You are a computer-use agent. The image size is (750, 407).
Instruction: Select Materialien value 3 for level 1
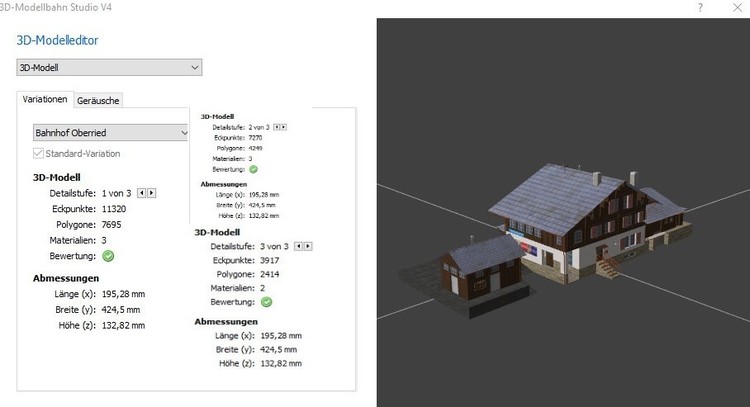(104, 241)
